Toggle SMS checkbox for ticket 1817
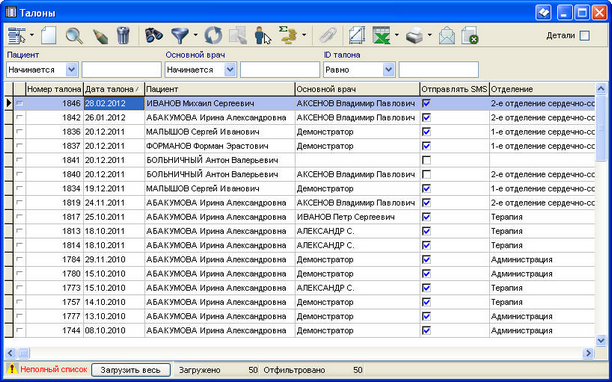This screenshot has width=612, height=382. tap(427, 217)
